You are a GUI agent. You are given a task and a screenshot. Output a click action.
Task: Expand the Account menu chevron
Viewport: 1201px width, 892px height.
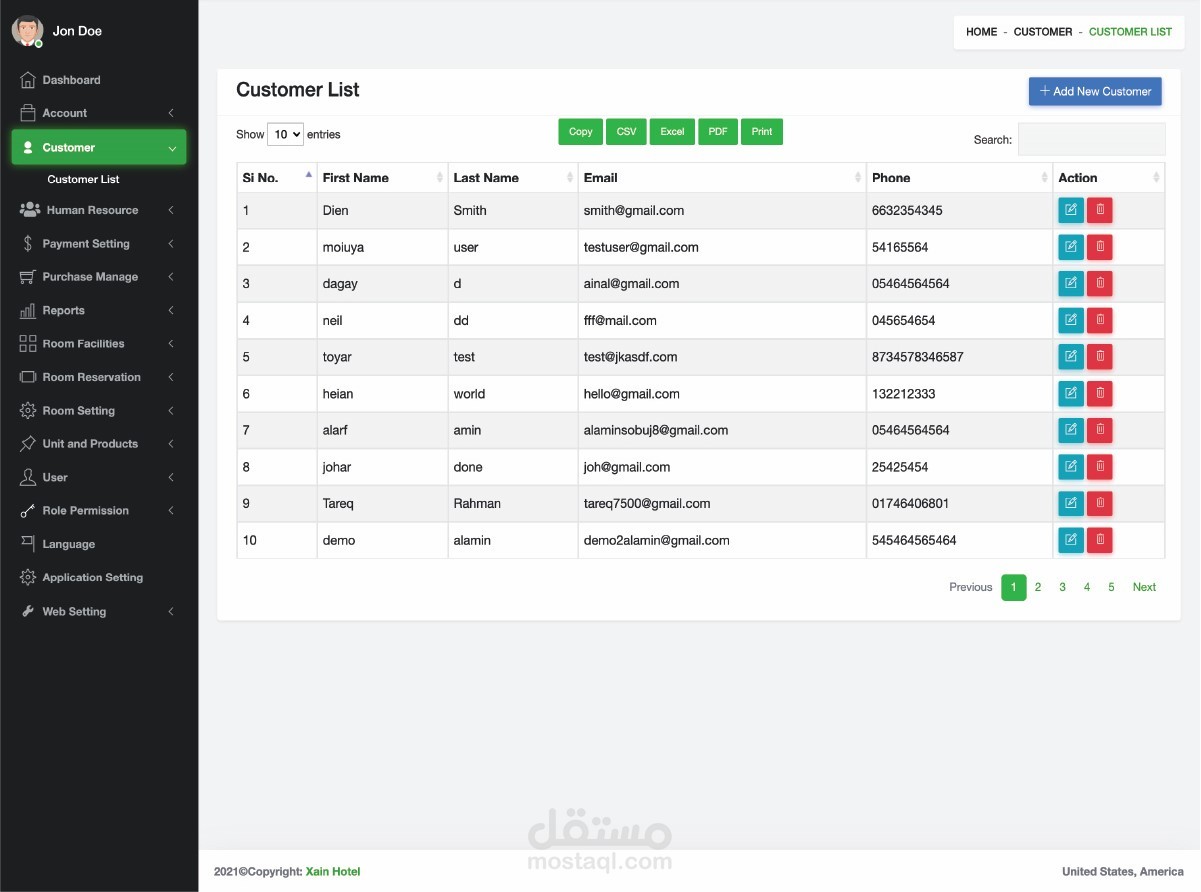click(x=171, y=113)
